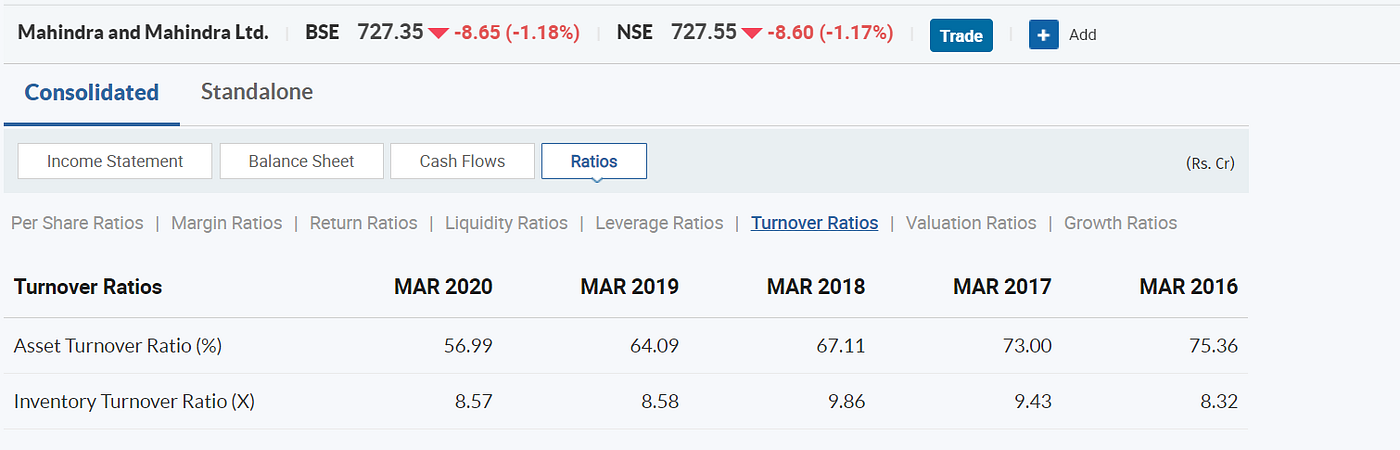1400x450 pixels.
Task: Click inventory turnover value 8.32
Action: [1219, 402]
